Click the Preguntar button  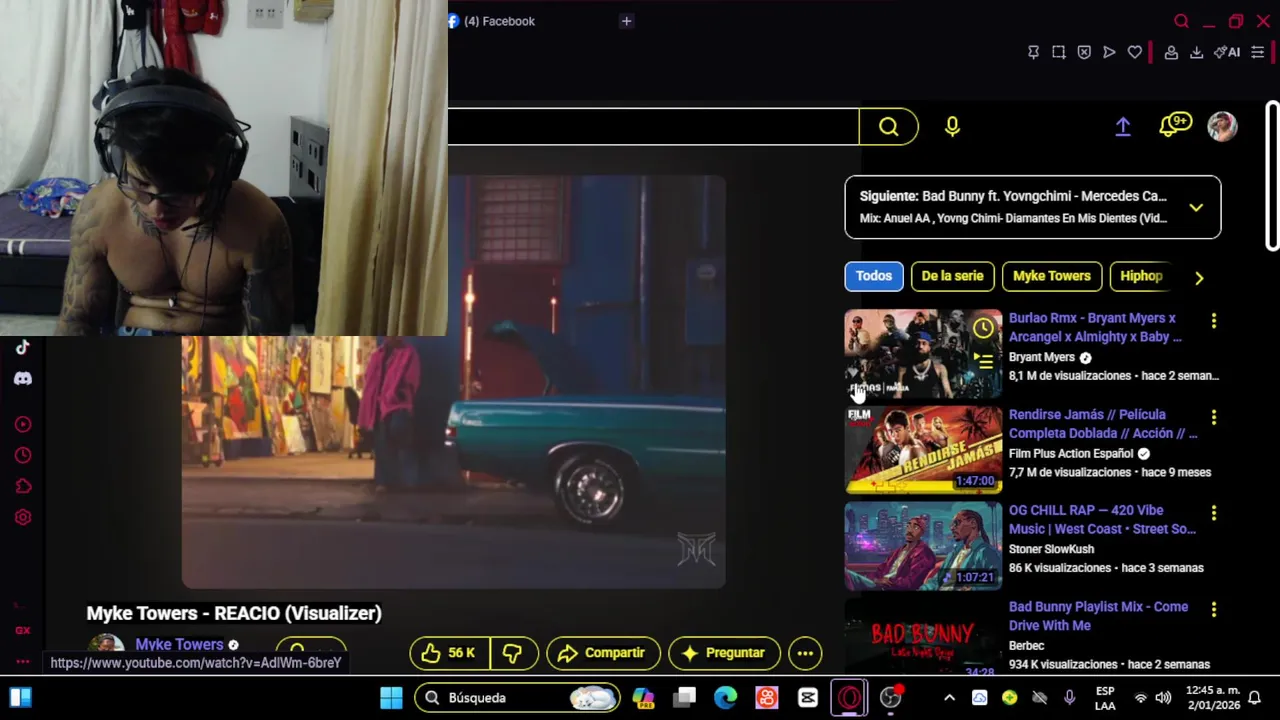(x=724, y=653)
